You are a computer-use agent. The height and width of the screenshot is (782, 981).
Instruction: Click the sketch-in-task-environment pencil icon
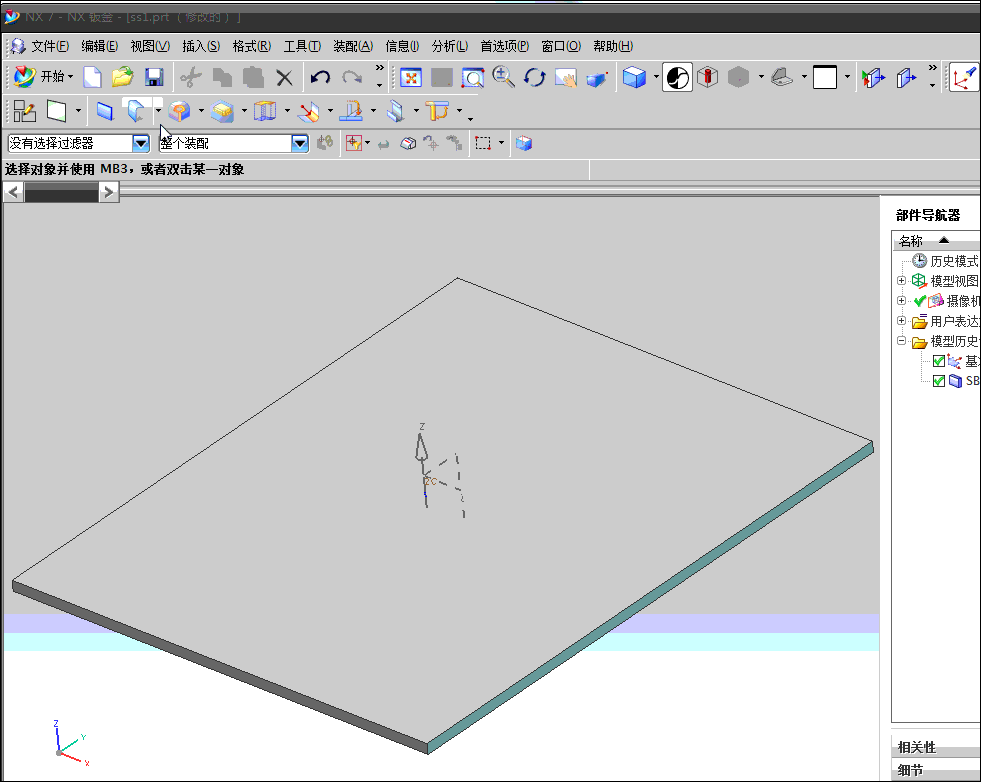tap(24, 111)
